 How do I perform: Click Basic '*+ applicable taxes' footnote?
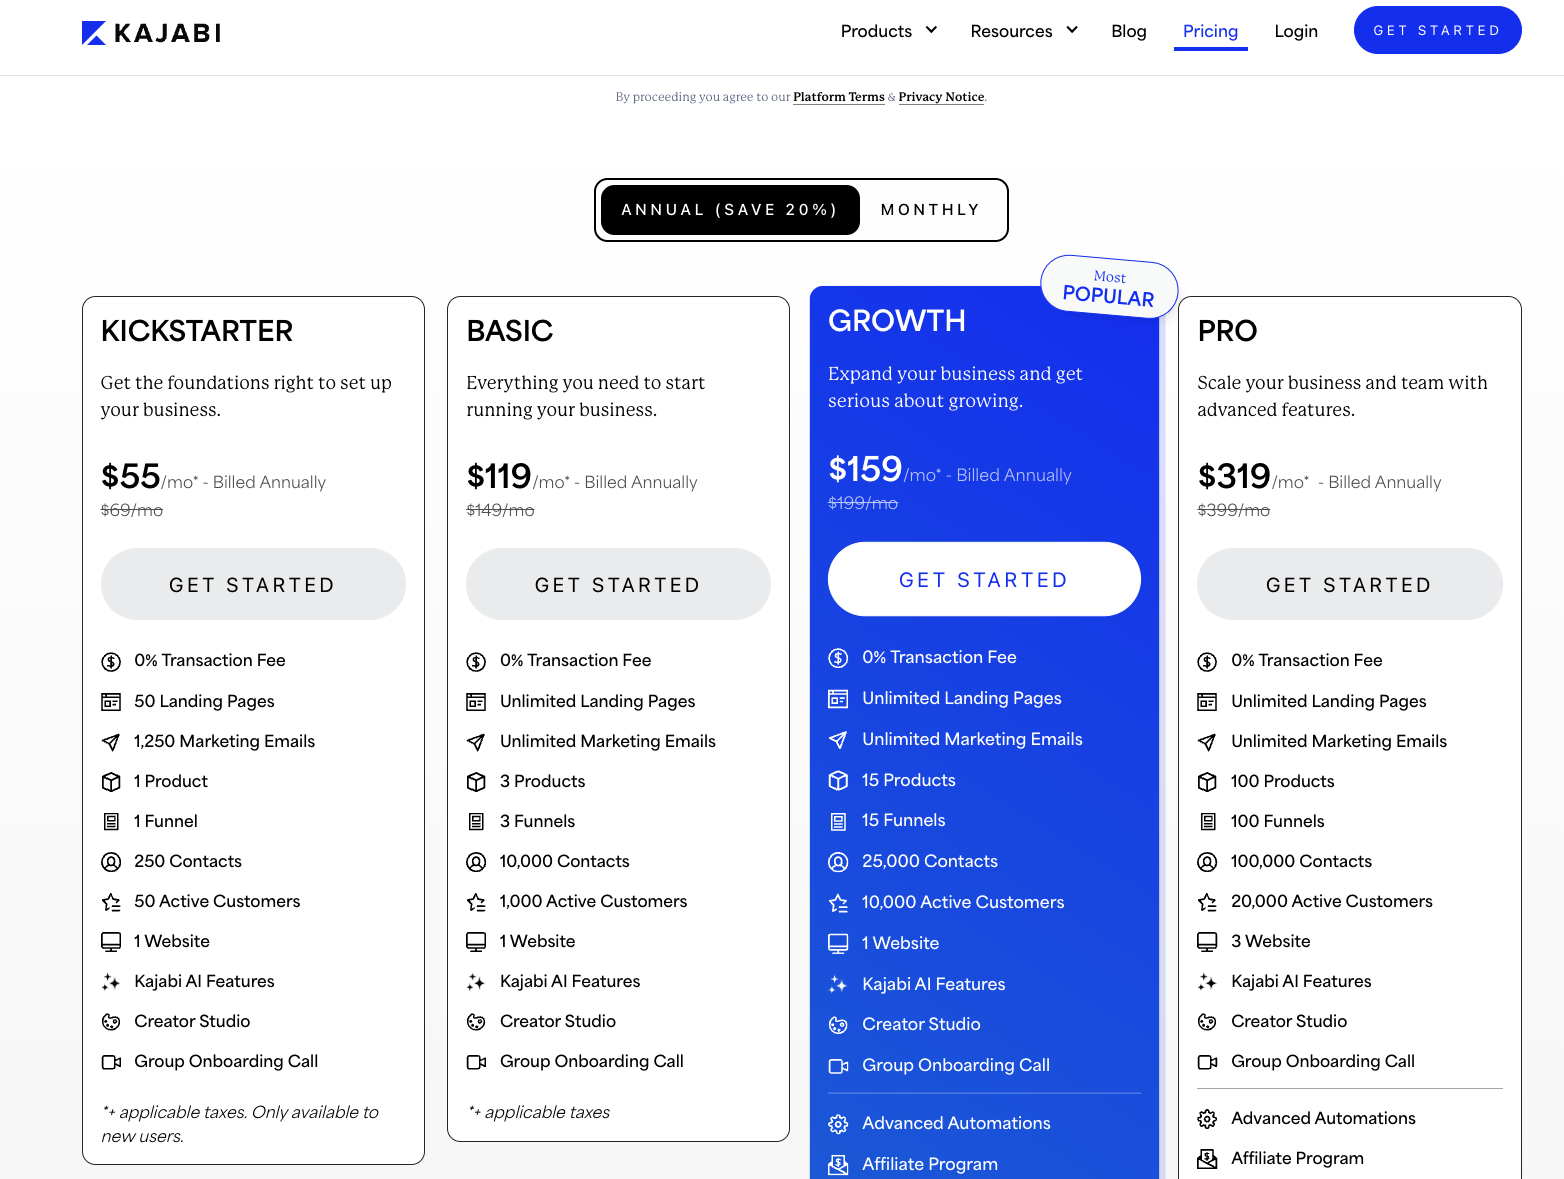(539, 1112)
